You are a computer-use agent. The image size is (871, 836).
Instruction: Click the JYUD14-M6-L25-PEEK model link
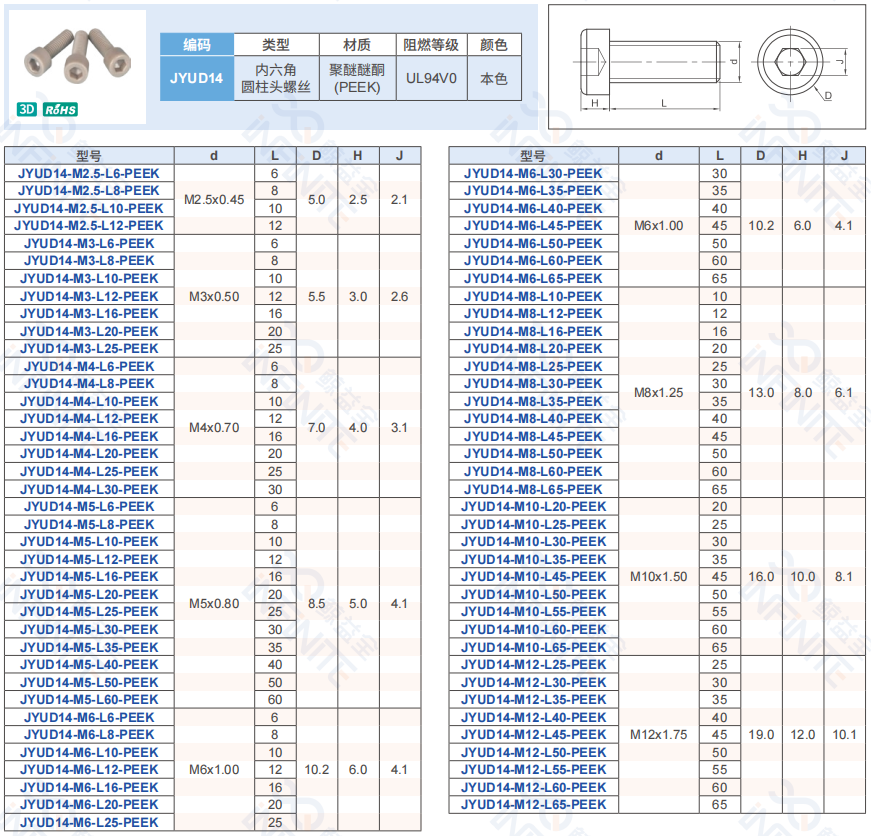point(89,822)
